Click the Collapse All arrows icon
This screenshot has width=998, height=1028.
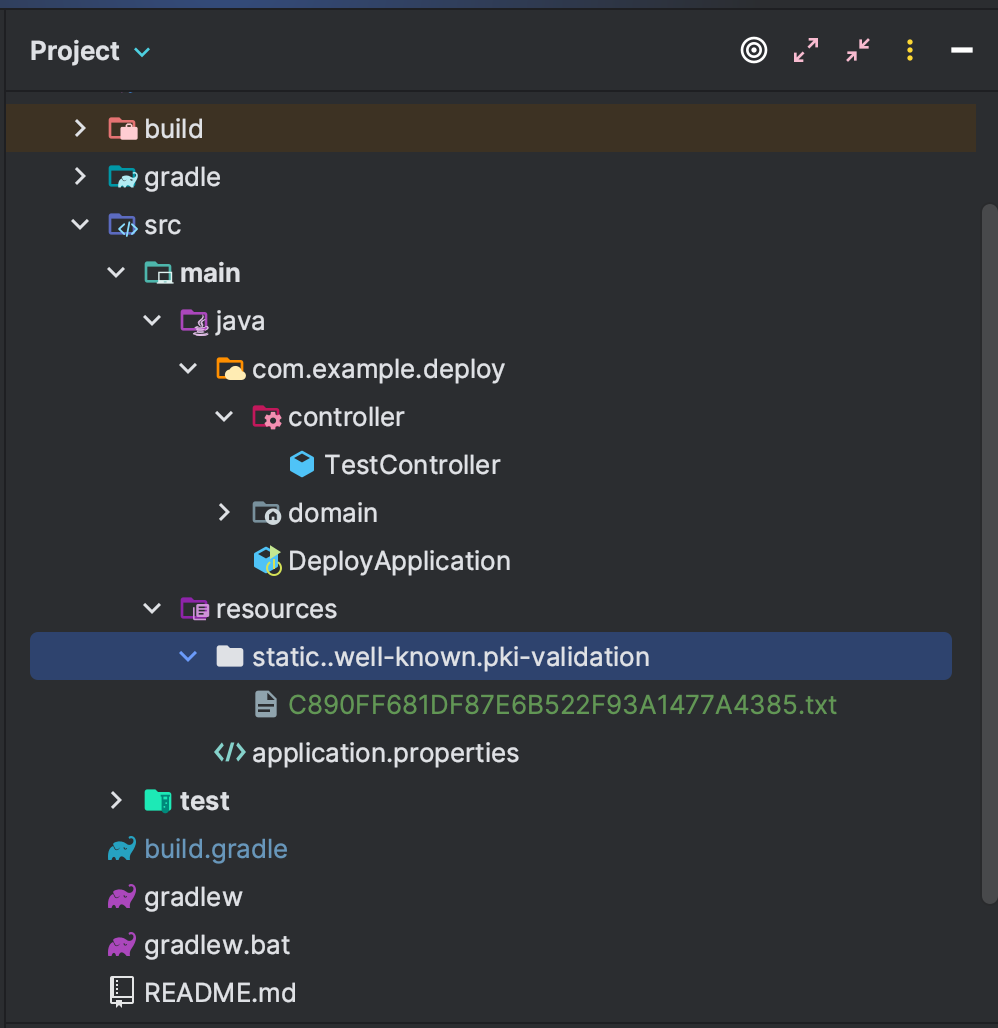(858, 50)
